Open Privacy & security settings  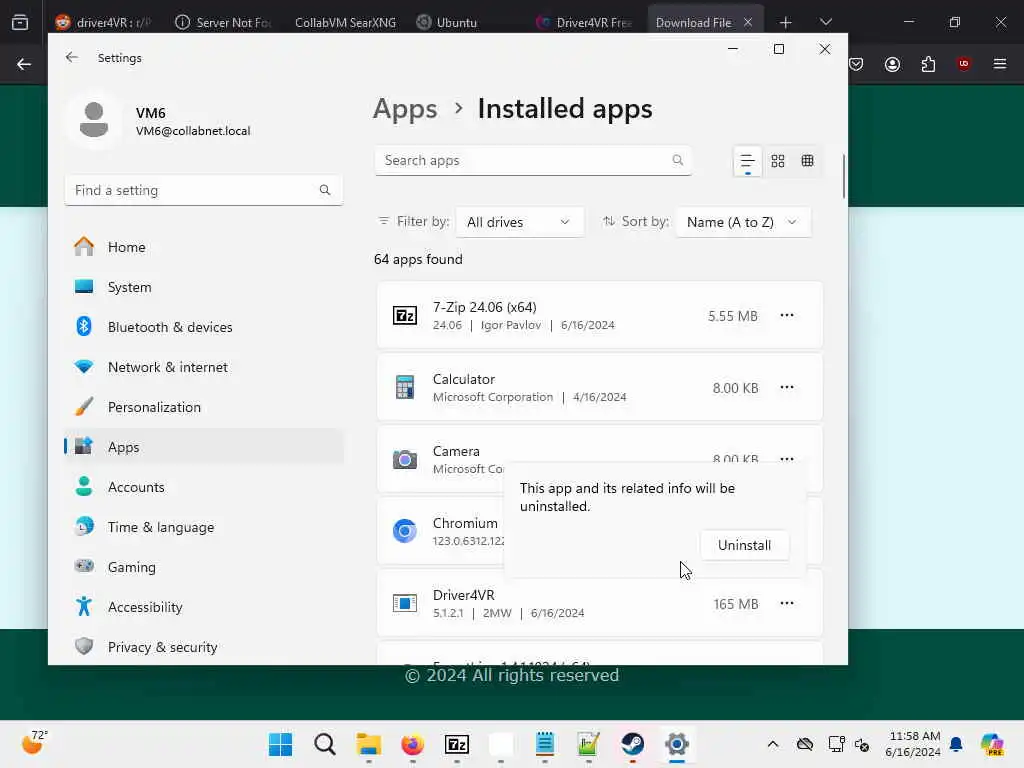204,647
